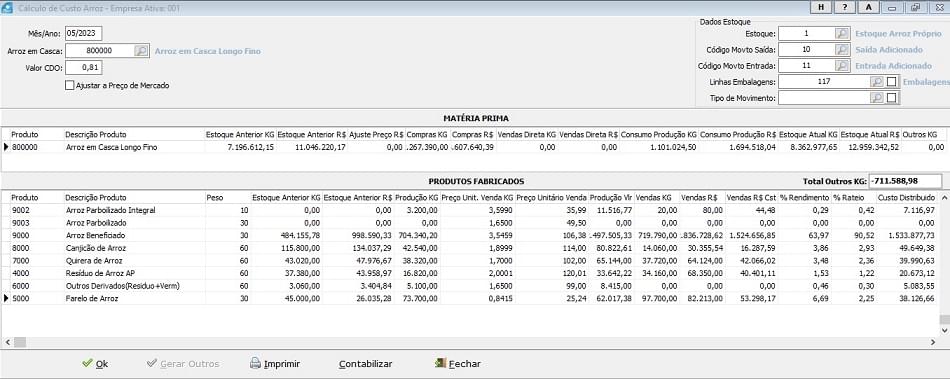Click the Compras KG column header
This screenshot has width=950, height=379.
pyautogui.click(x=428, y=134)
